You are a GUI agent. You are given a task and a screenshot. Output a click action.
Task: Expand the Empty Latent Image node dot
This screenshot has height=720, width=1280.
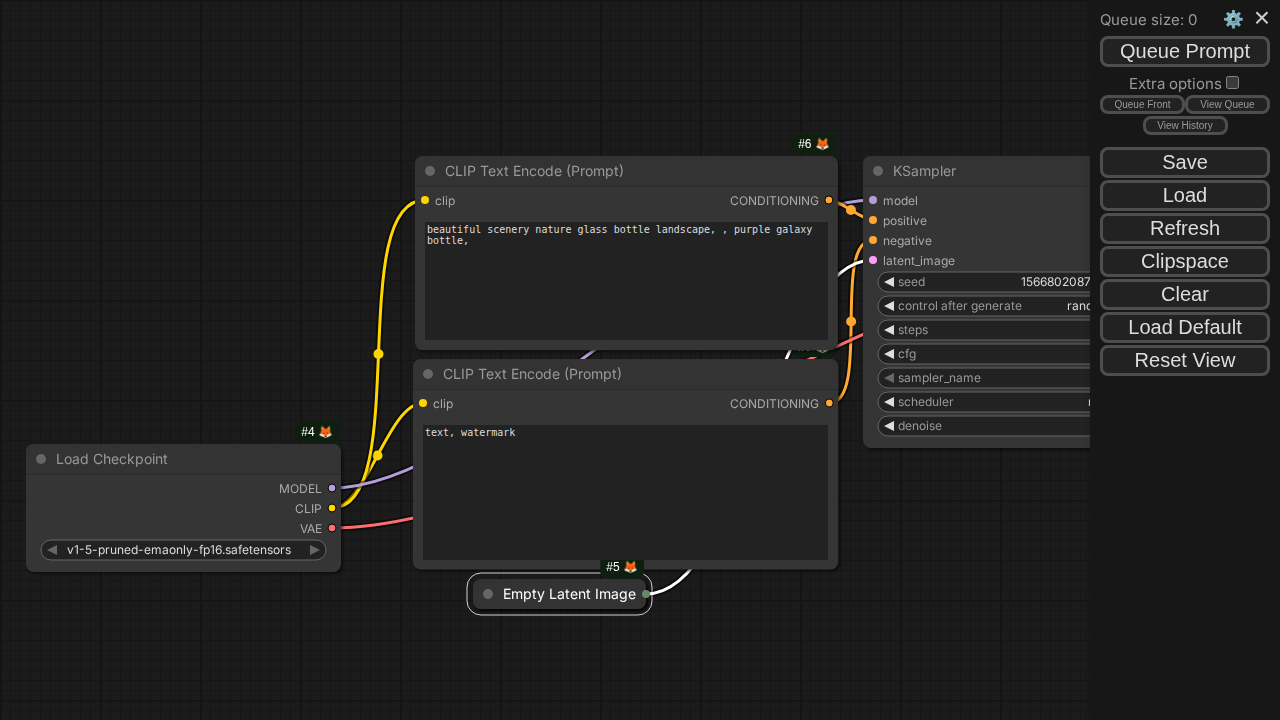[x=488, y=594]
